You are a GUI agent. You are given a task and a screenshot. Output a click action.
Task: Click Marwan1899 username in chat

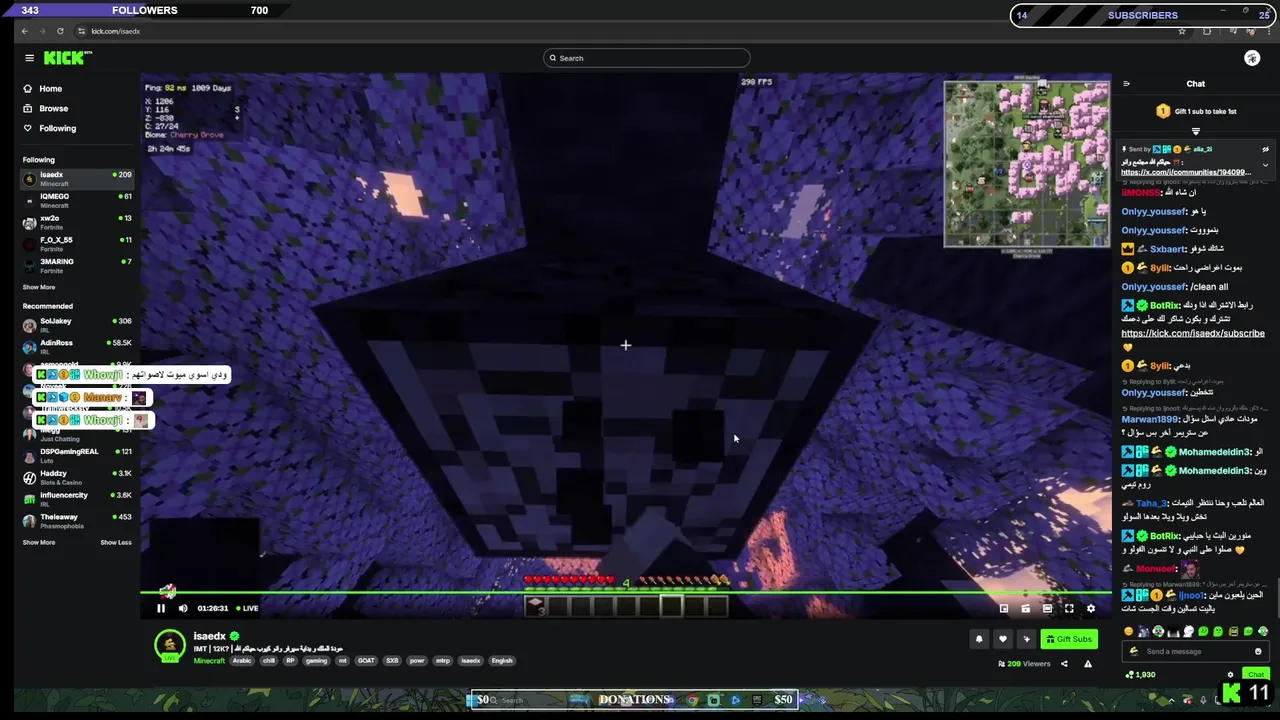coord(1150,420)
